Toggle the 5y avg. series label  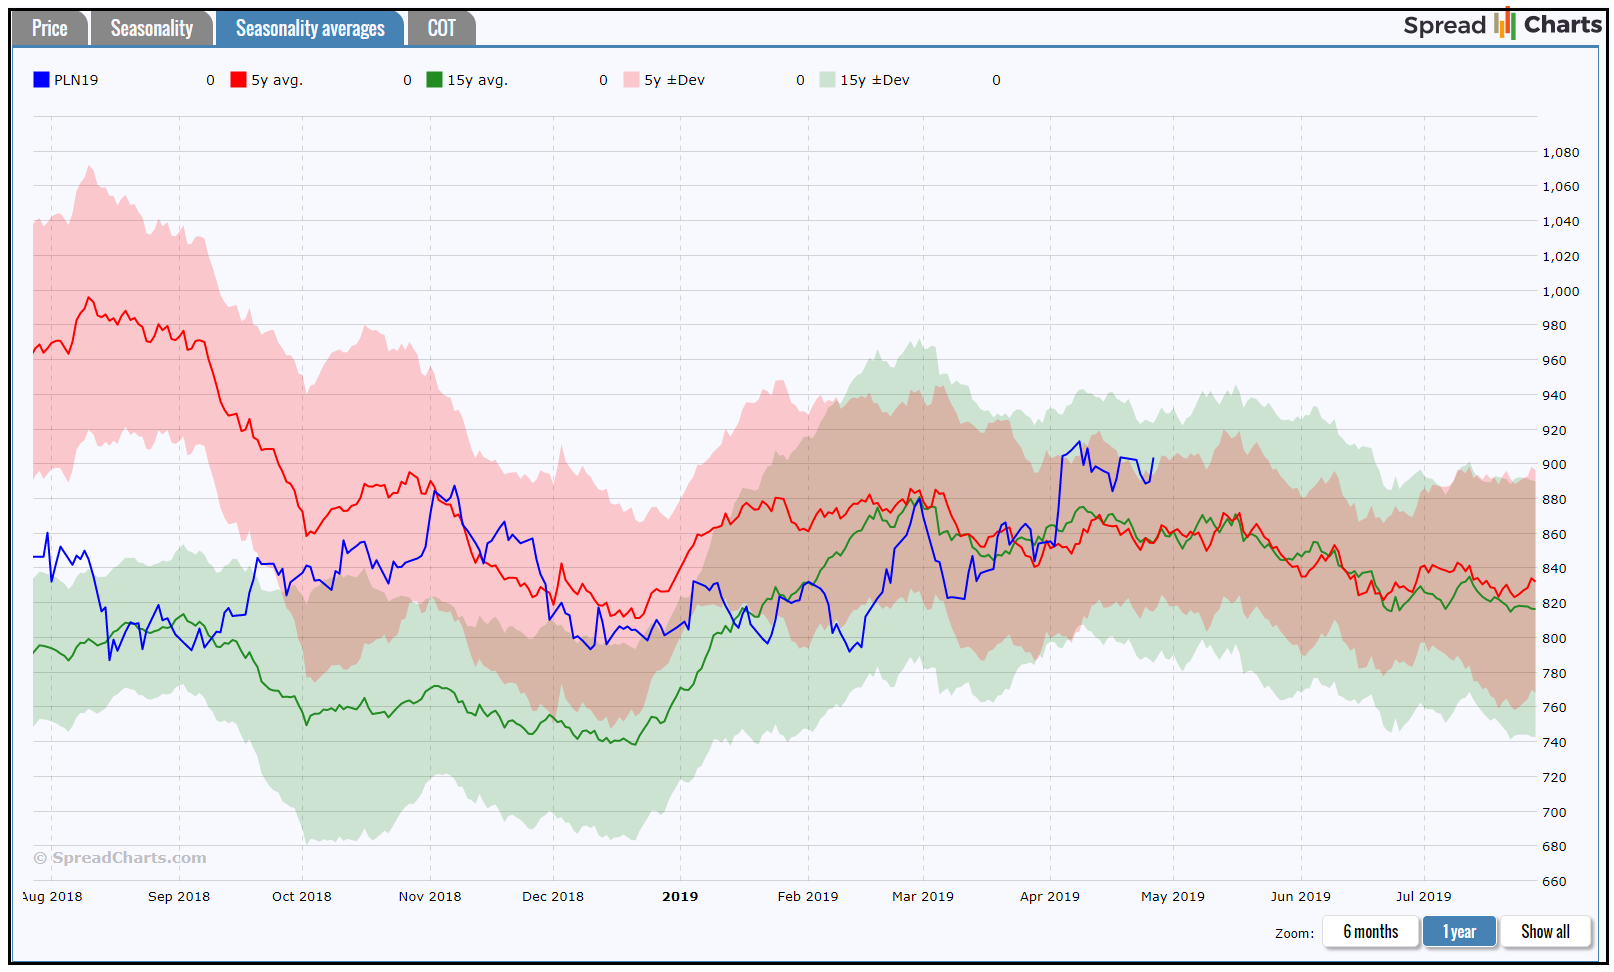[277, 80]
